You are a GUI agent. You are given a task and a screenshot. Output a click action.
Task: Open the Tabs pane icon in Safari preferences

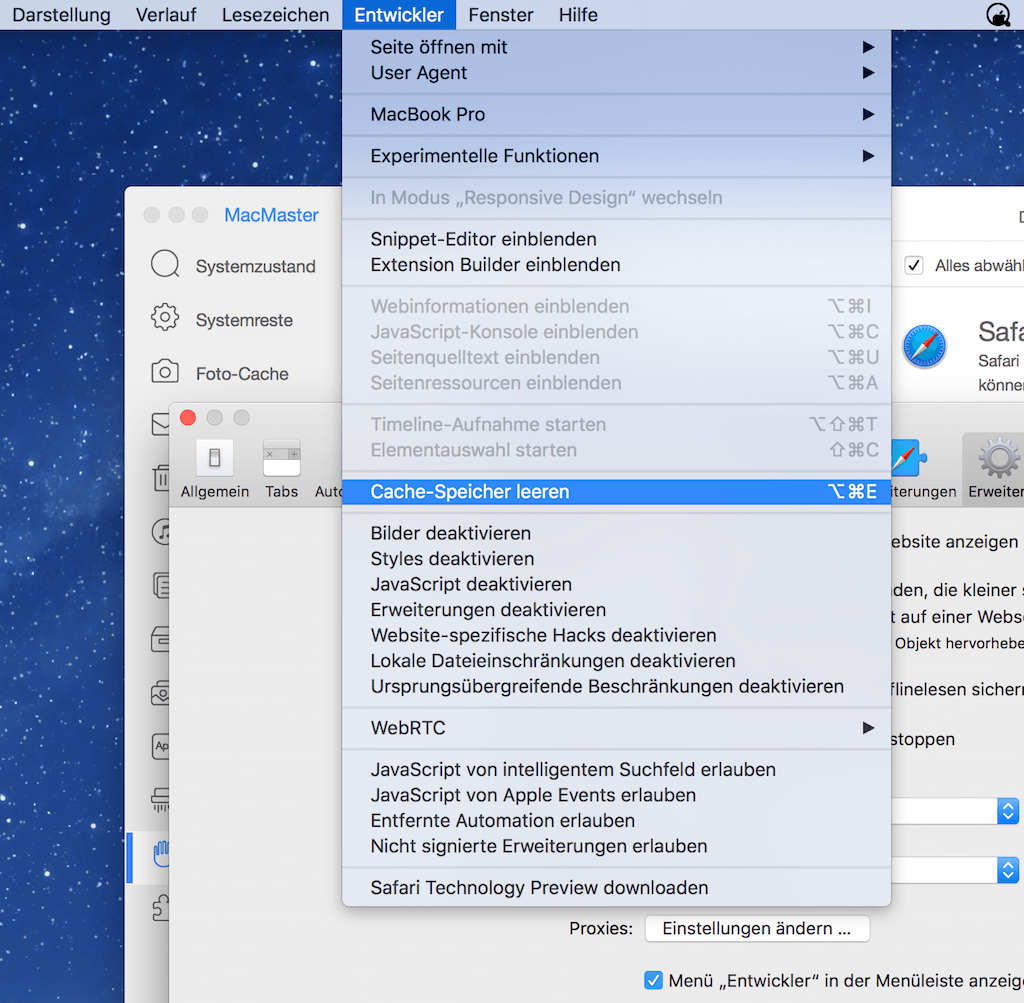pyautogui.click(x=281, y=458)
